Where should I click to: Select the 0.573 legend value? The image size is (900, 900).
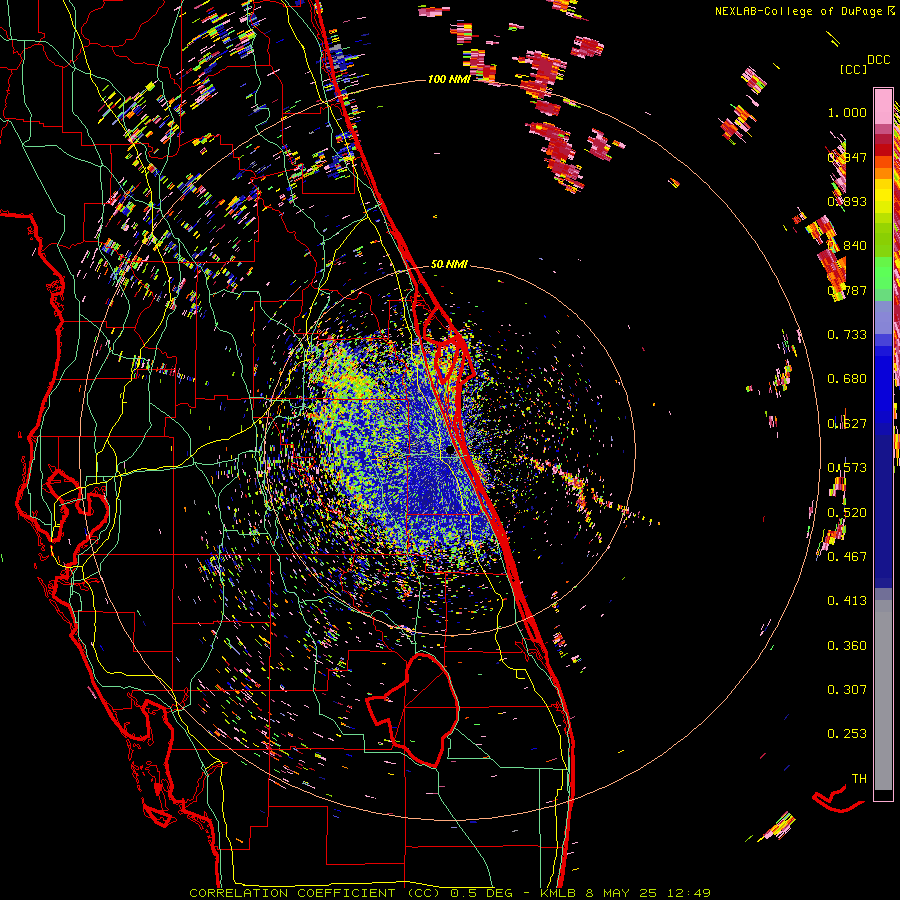point(847,468)
